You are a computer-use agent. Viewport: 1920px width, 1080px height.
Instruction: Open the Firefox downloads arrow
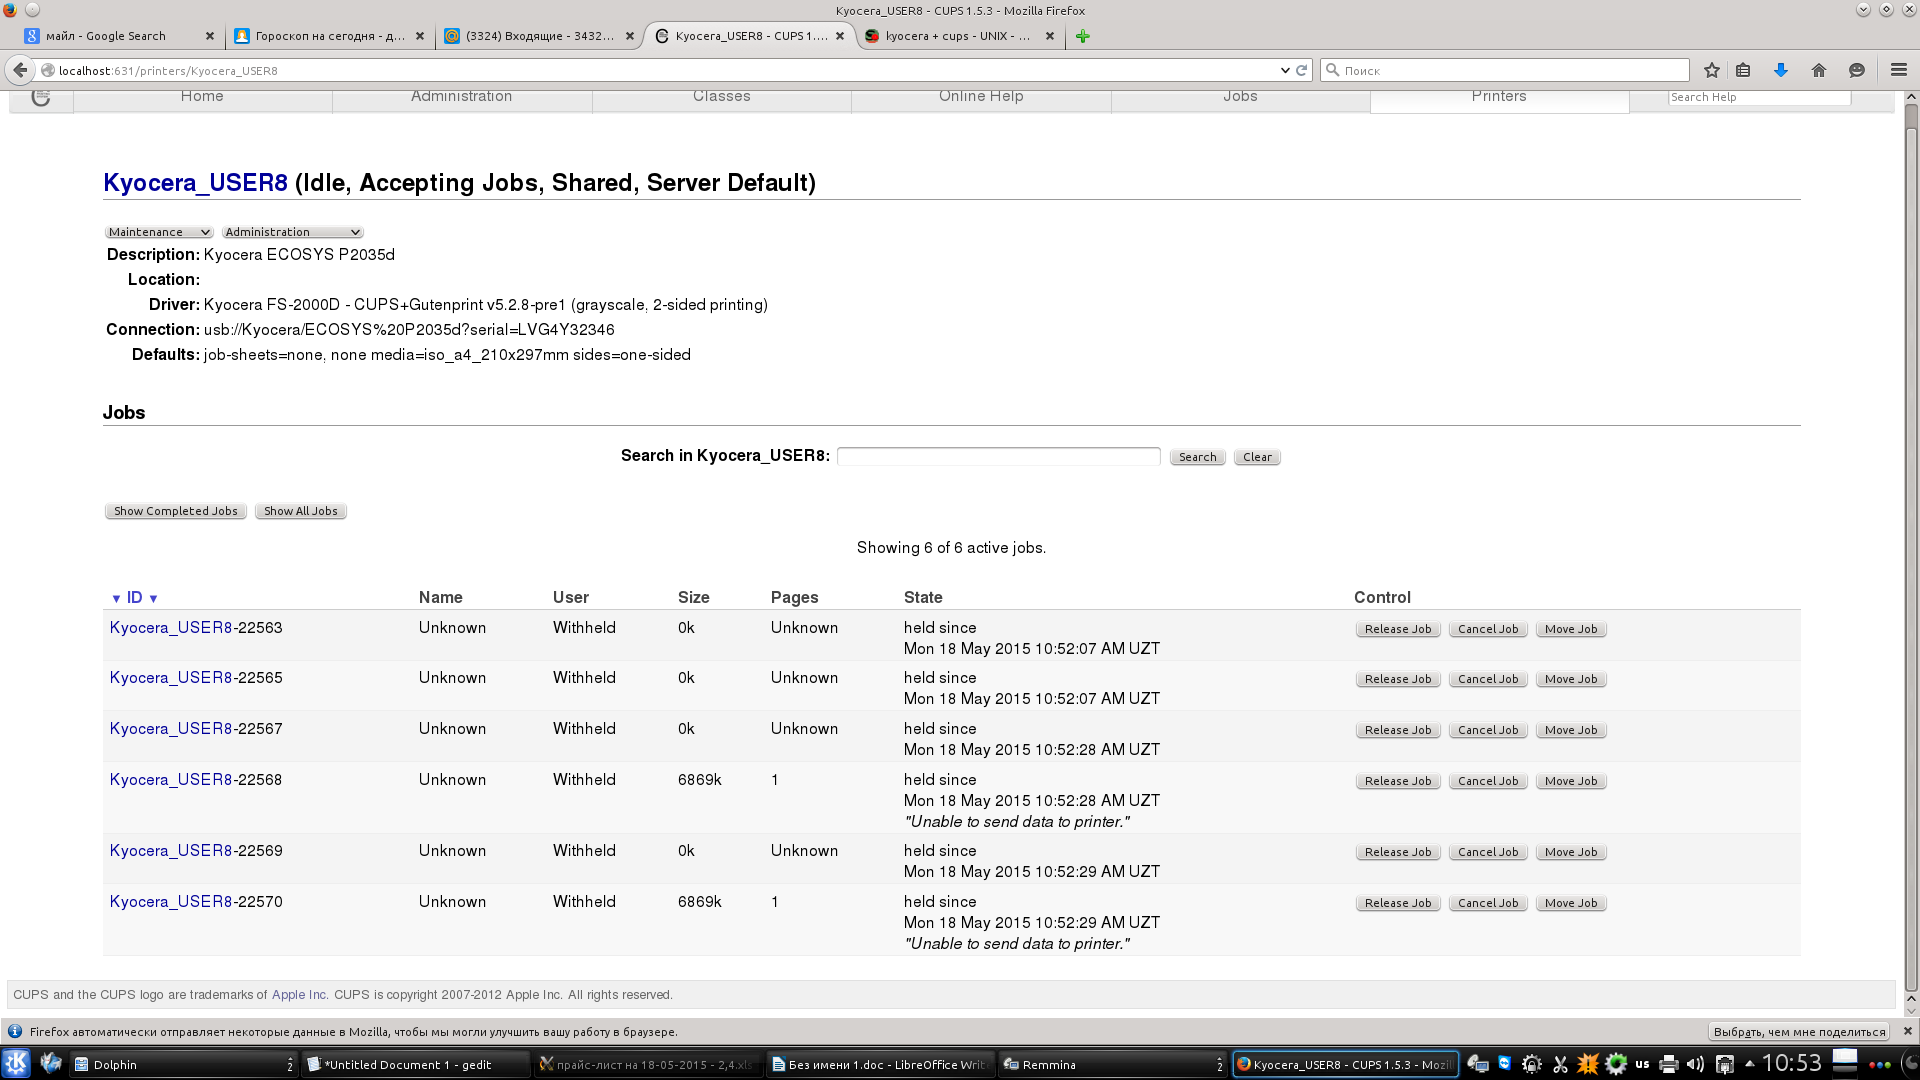pyautogui.click(x=1781, y=70)
